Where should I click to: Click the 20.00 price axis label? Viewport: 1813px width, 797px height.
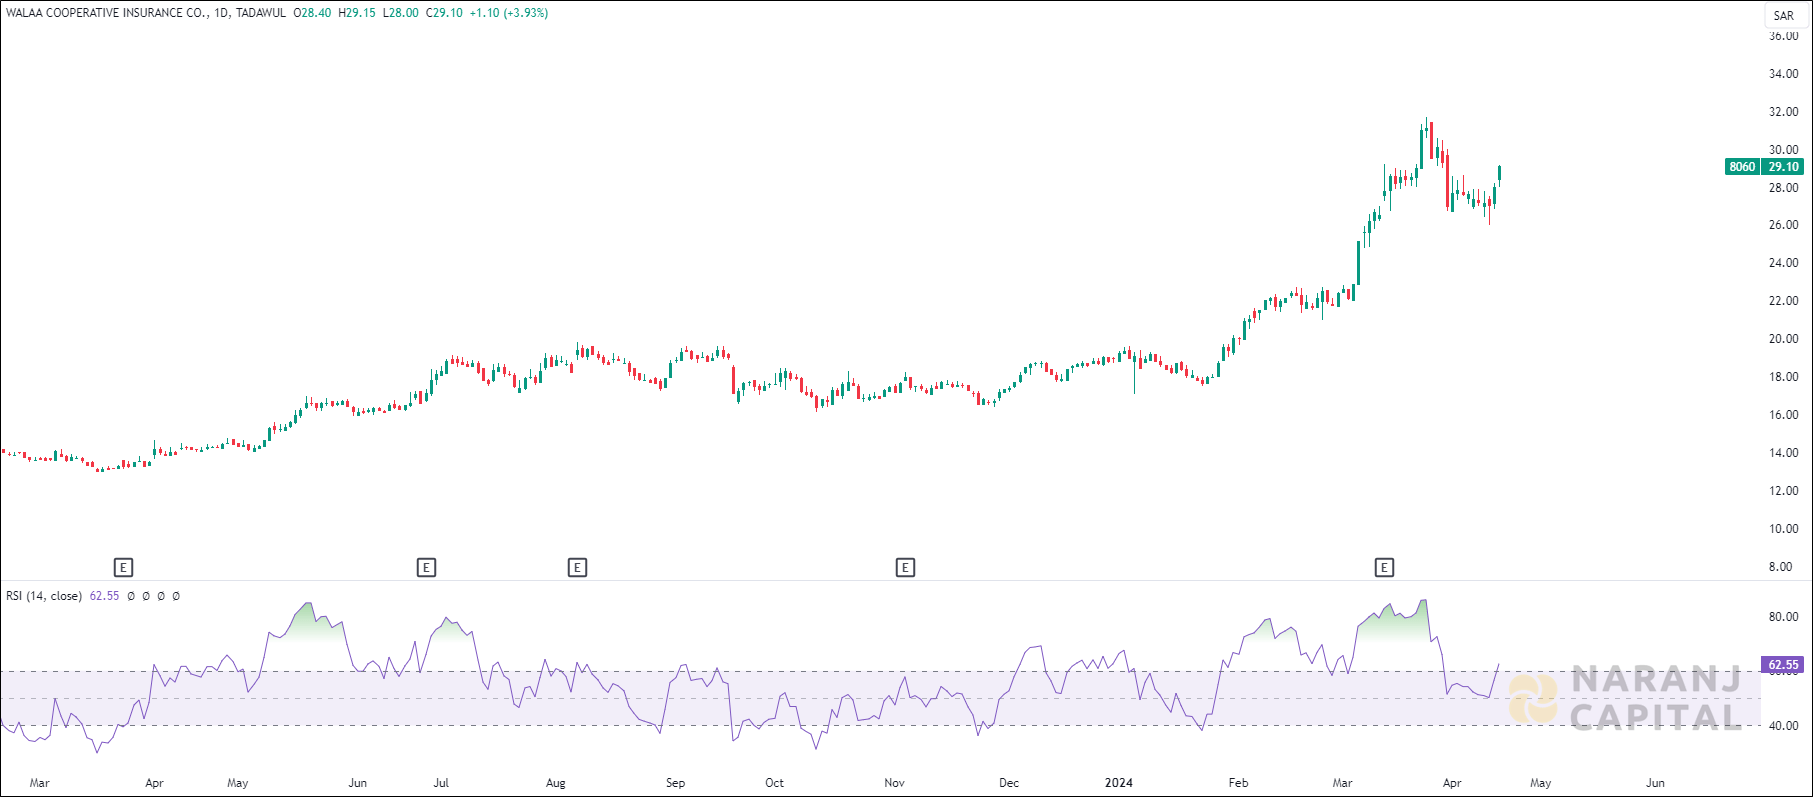(x=1783, y=339)
